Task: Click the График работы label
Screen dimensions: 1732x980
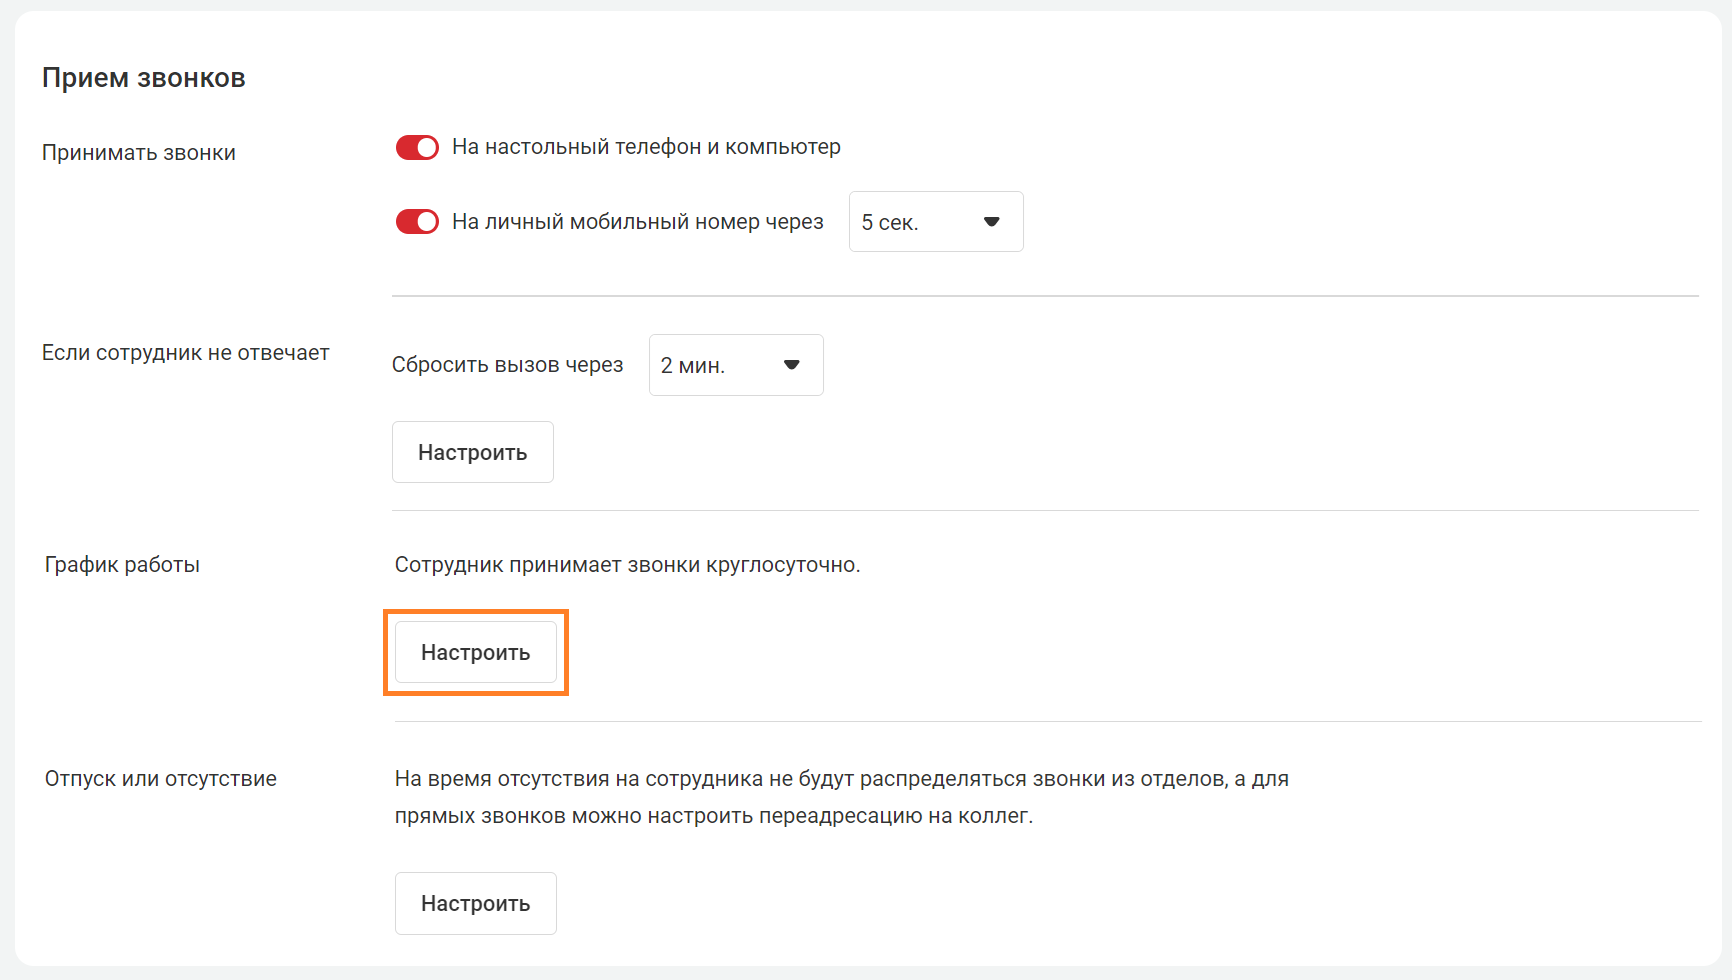Action: 122,565
